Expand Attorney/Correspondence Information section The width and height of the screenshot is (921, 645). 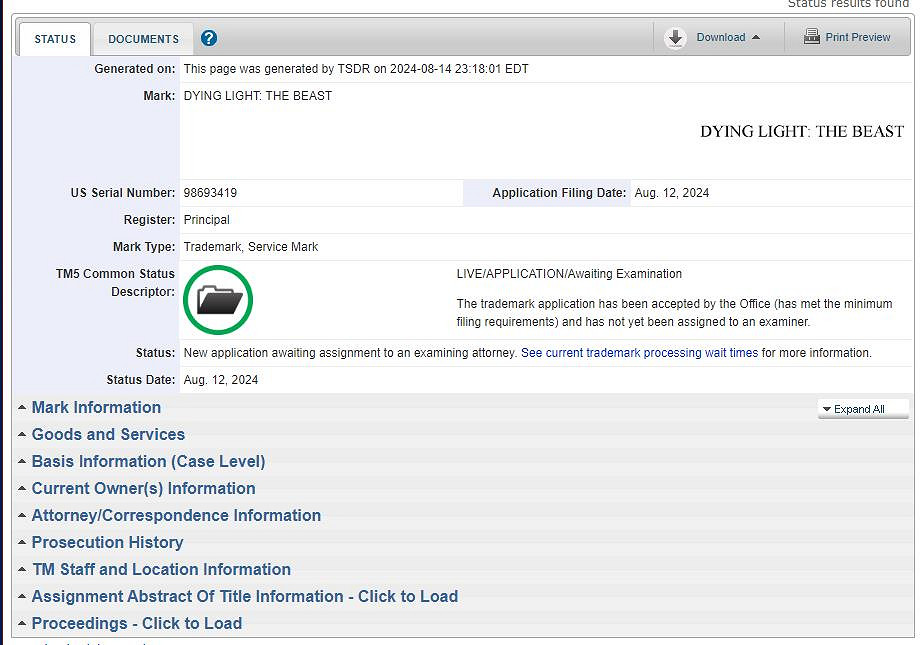pos(176,516)
